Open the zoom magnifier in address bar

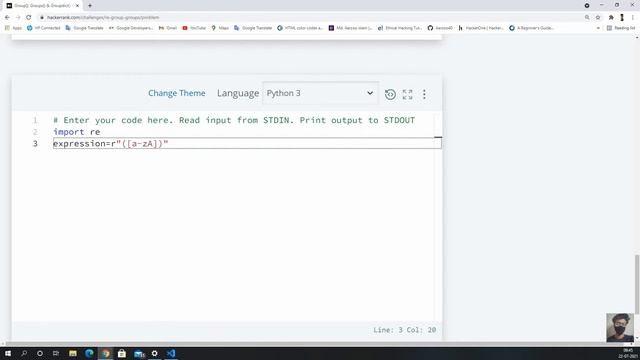(x=587, y=18)
